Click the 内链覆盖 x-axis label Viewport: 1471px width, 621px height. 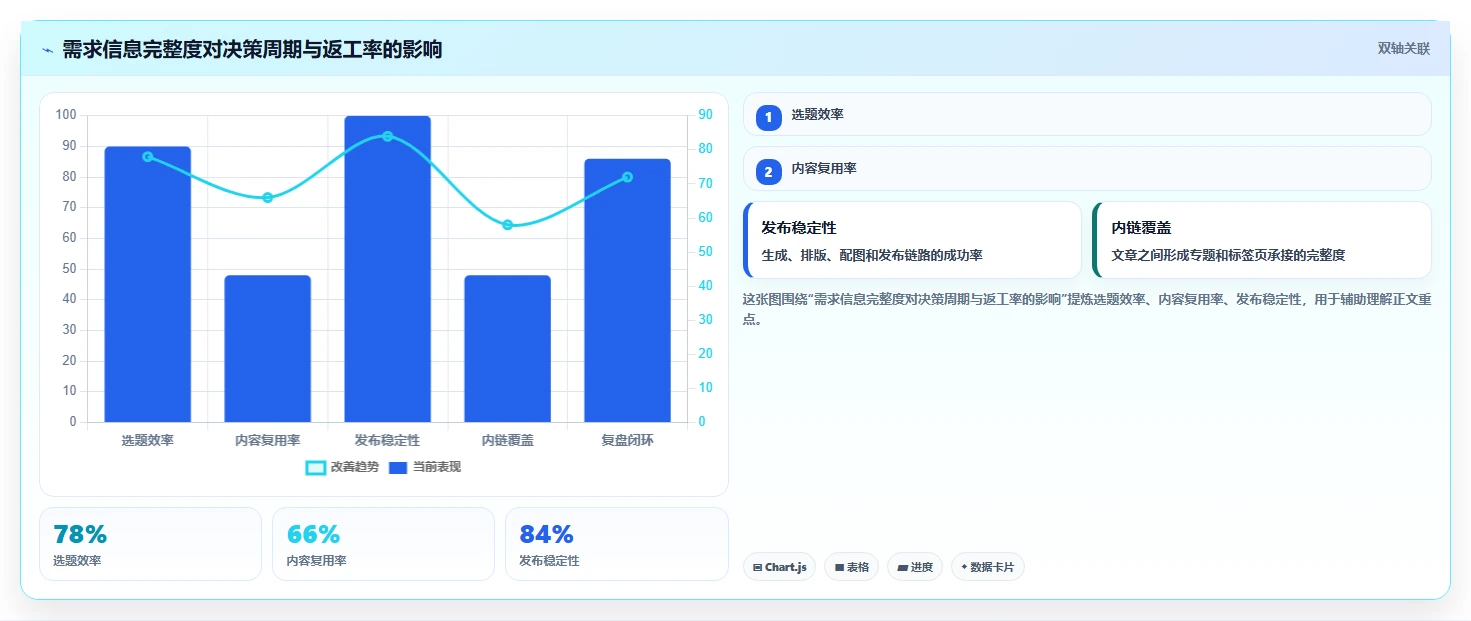[x=508, y=440]
